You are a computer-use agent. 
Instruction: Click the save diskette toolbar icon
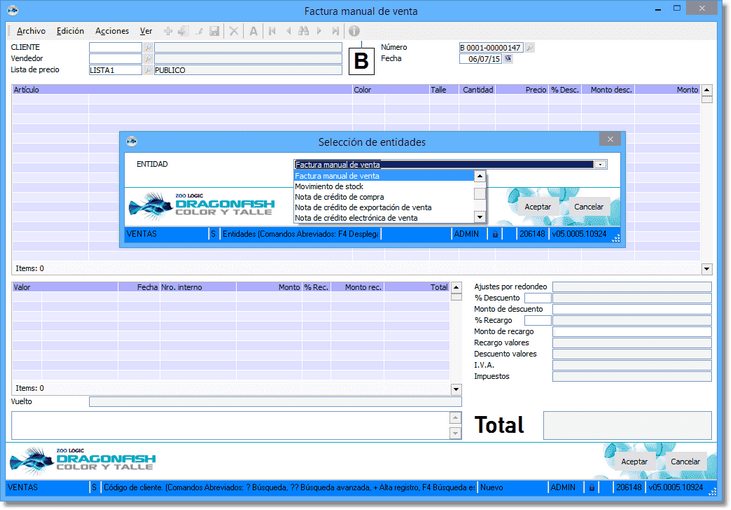[x=214, y=31]
